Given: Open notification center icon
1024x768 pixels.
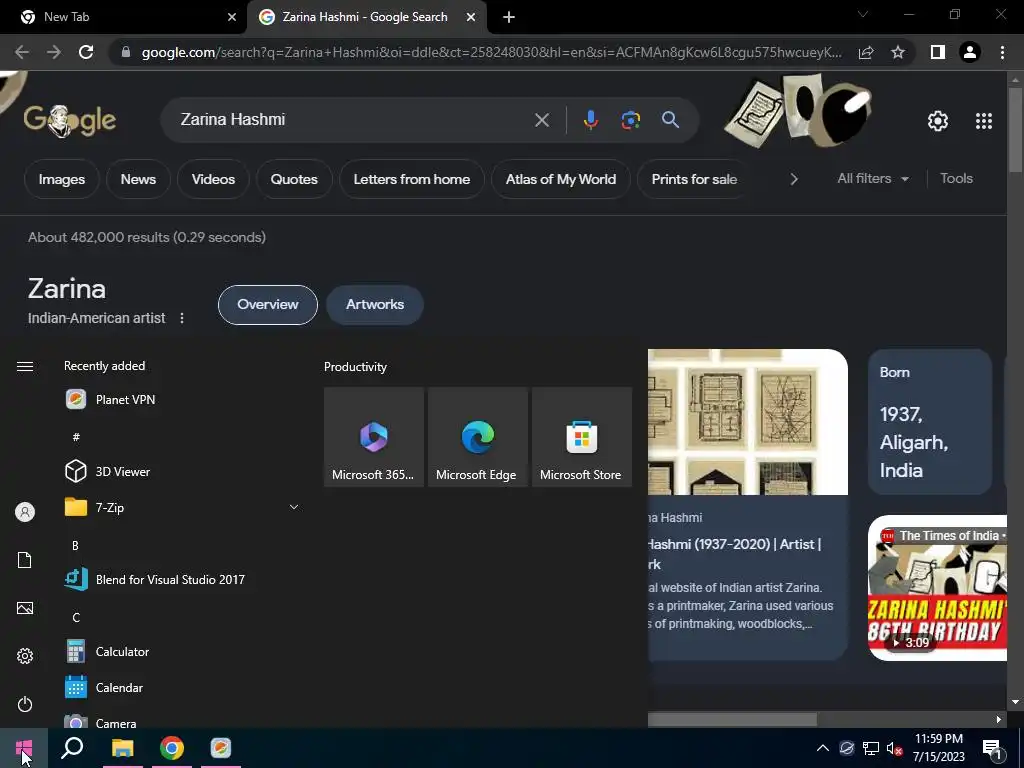Looking at the screenshot, I should coord(991,748).
